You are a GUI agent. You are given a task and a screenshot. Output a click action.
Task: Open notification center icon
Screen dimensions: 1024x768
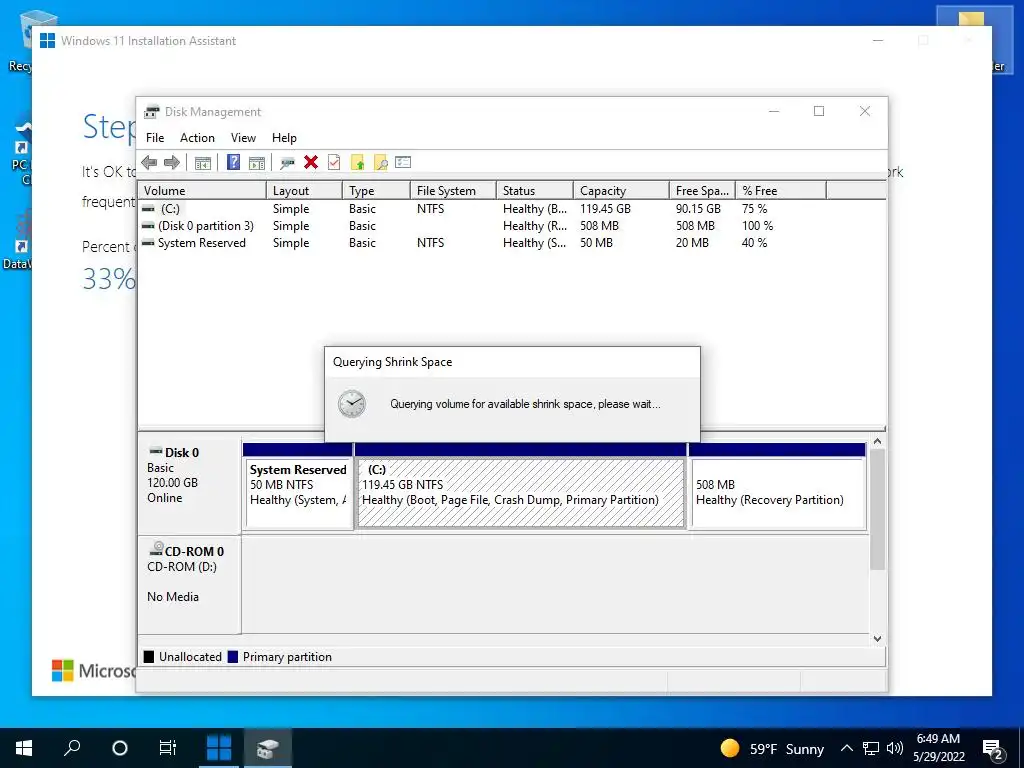[993, 749]
